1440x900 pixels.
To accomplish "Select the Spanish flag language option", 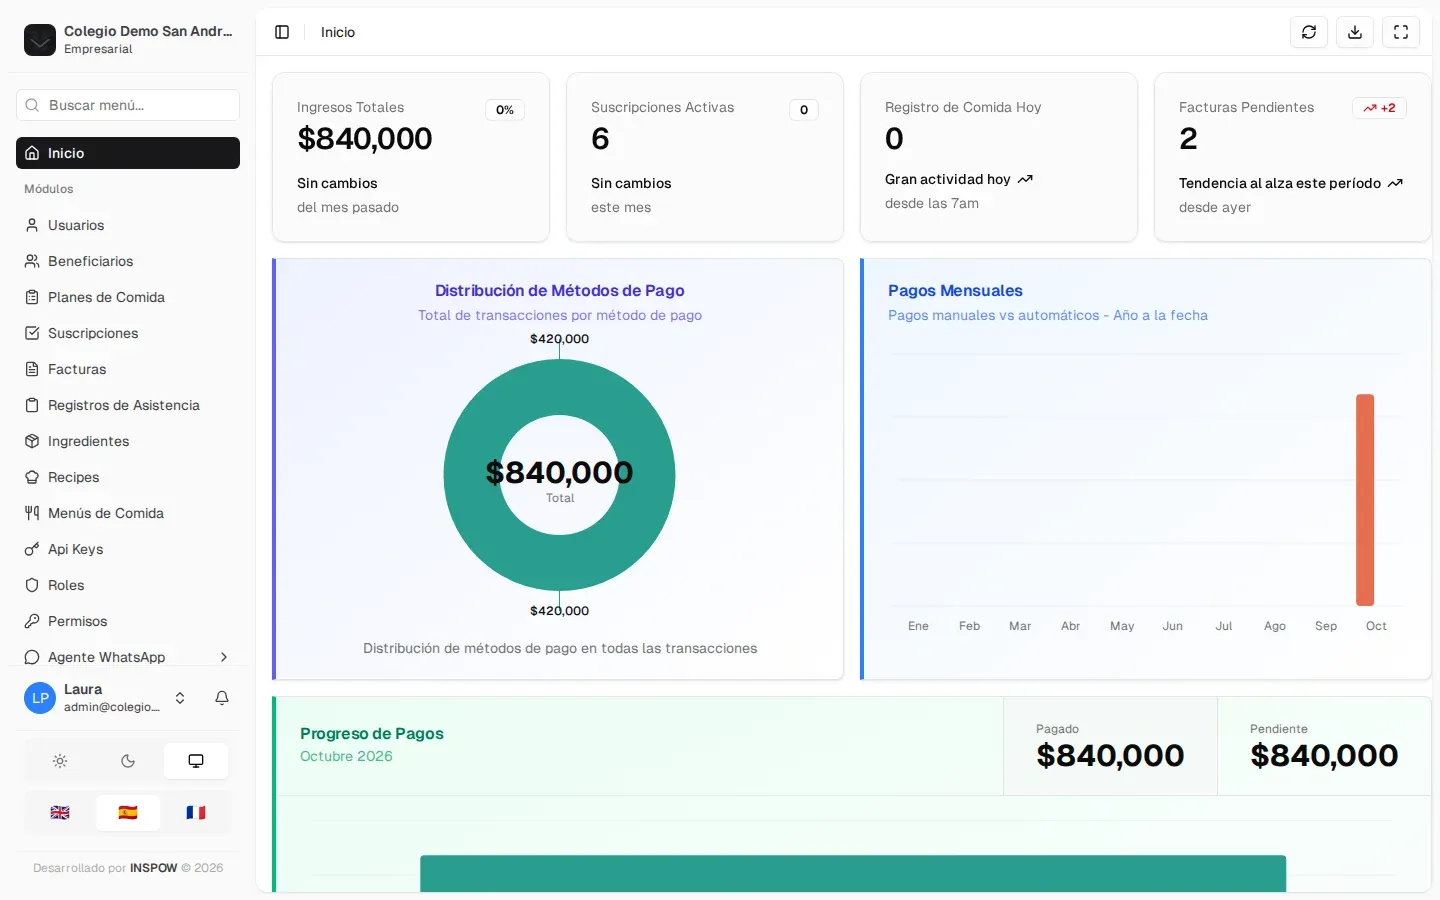I will [128, 813].
